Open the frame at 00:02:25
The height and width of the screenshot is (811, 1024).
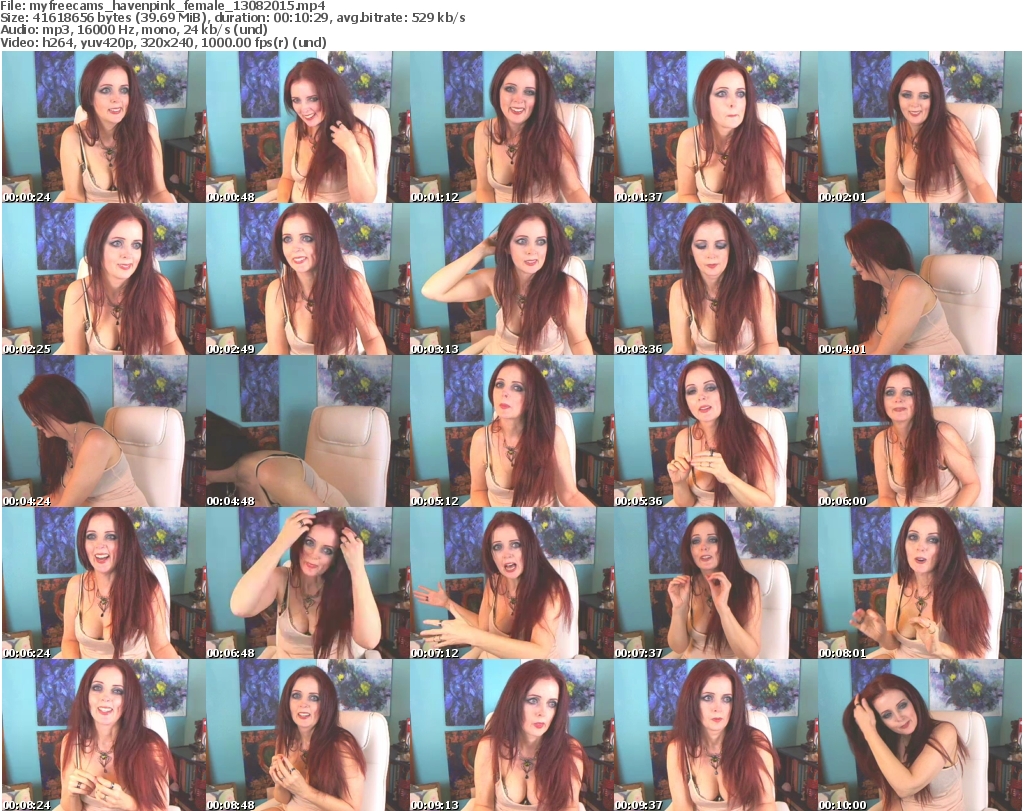104,279
